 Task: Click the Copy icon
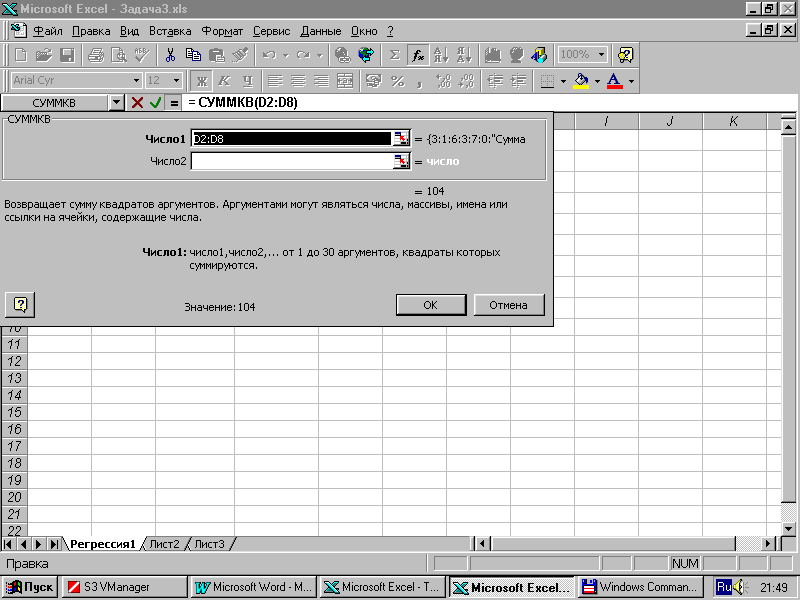[x=193, y=55]
